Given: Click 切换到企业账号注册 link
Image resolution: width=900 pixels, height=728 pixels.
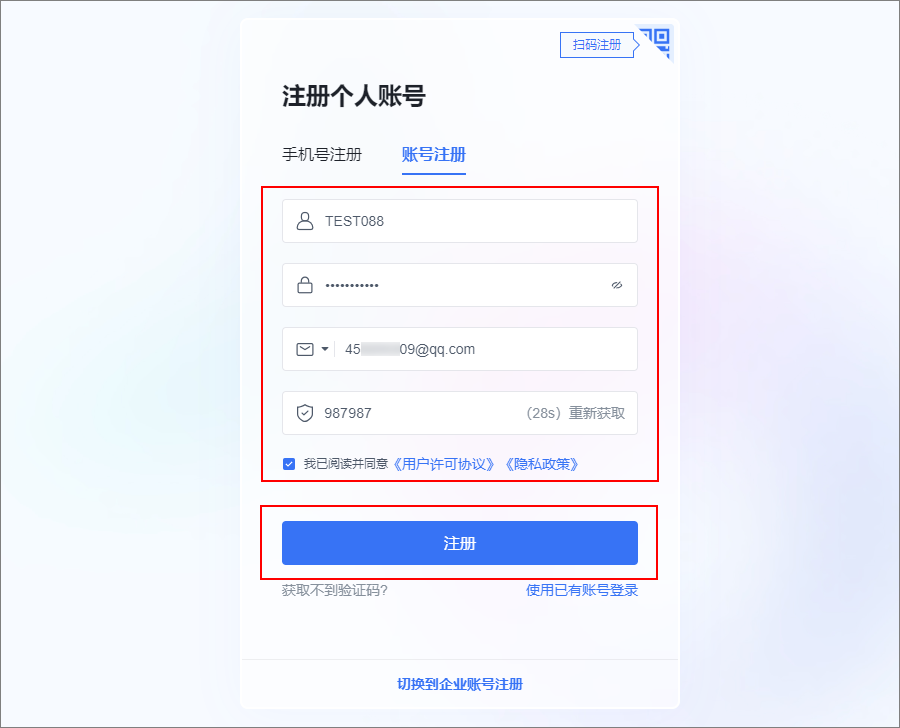Looking at the screenshot, I should click(x=460, y=684).
